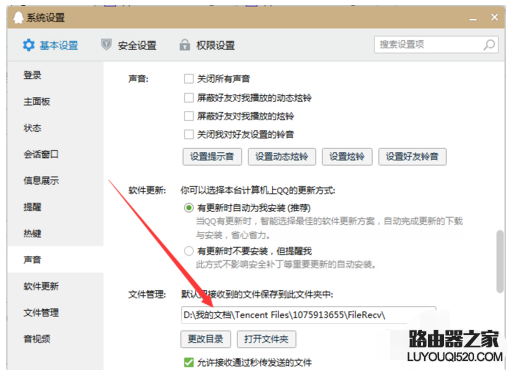Image resolution: width=509 pixels, height=370 pixels.
Task: Select 有更新时自动为我安装 radio option
Action: pyautogui.click(x=189, y=208)
